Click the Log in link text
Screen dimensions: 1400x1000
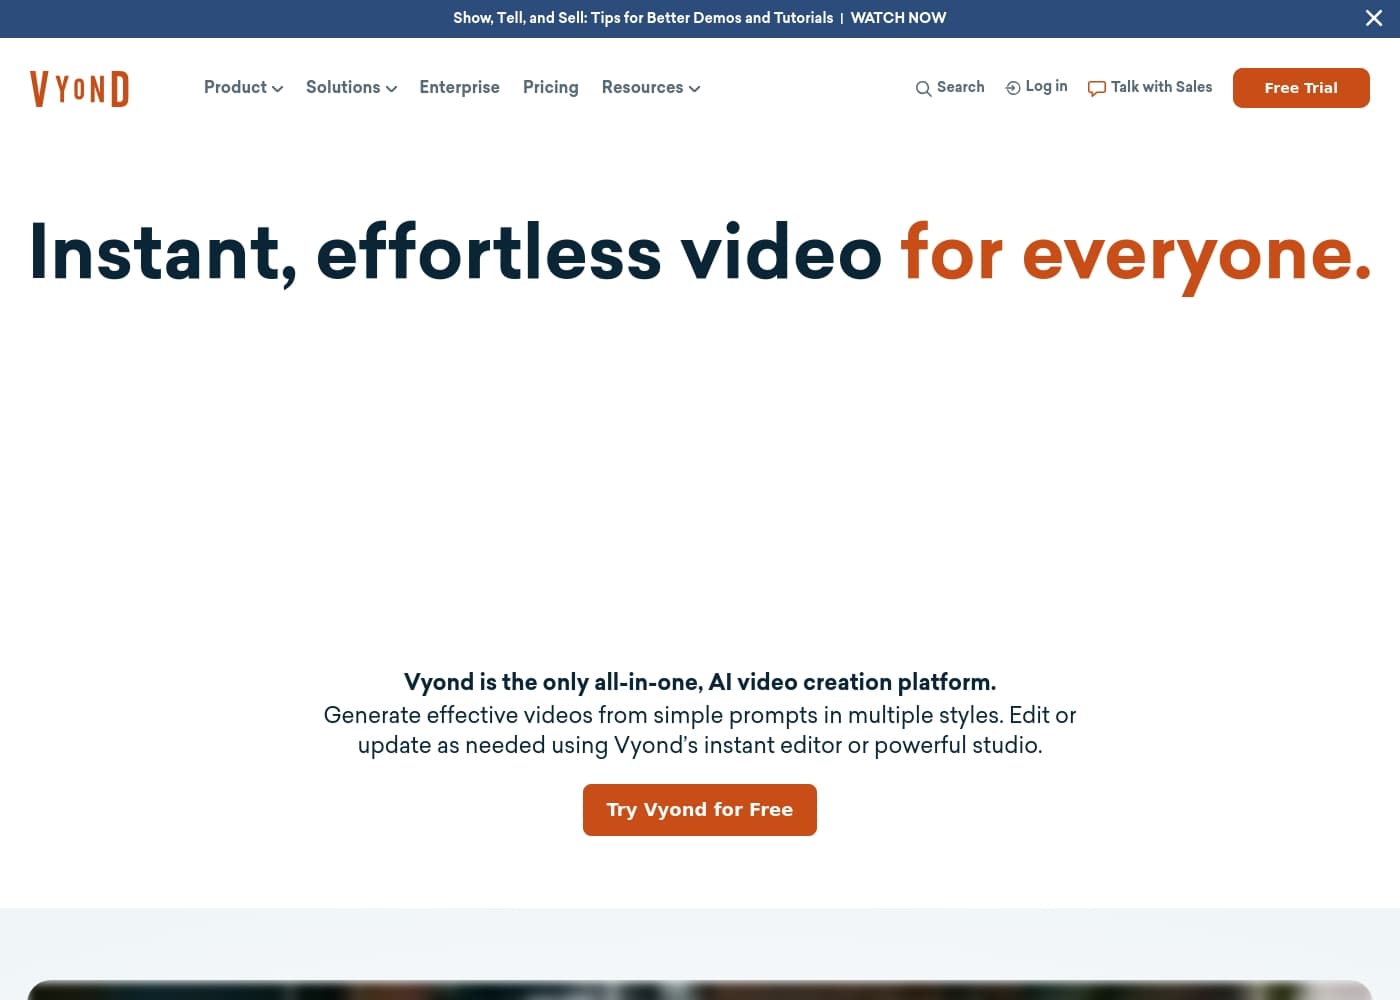[x=1046, y=86]
